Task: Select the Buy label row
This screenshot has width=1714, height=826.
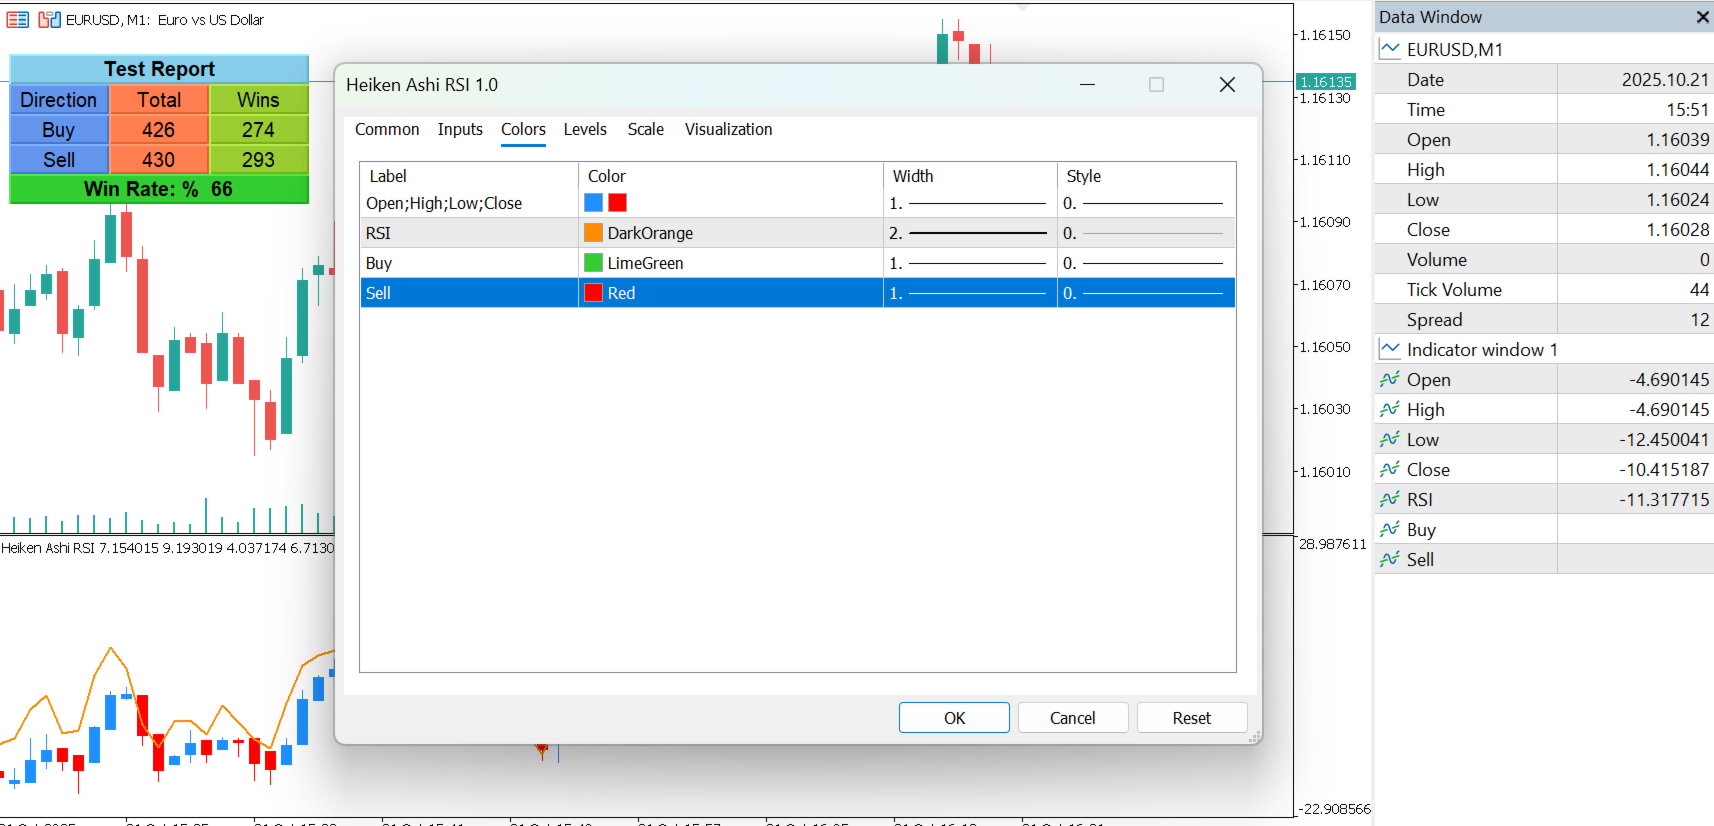Action: pos(469,263)
